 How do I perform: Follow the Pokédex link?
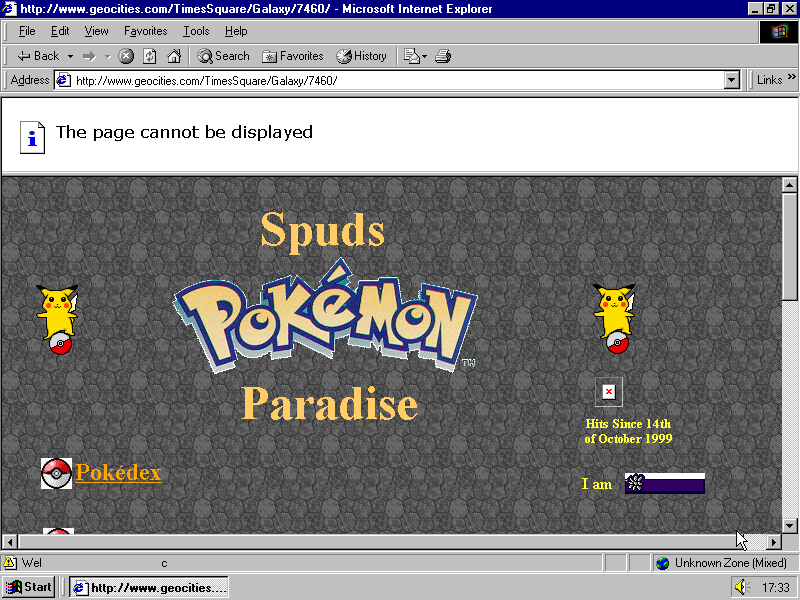(x=118, y=472)
